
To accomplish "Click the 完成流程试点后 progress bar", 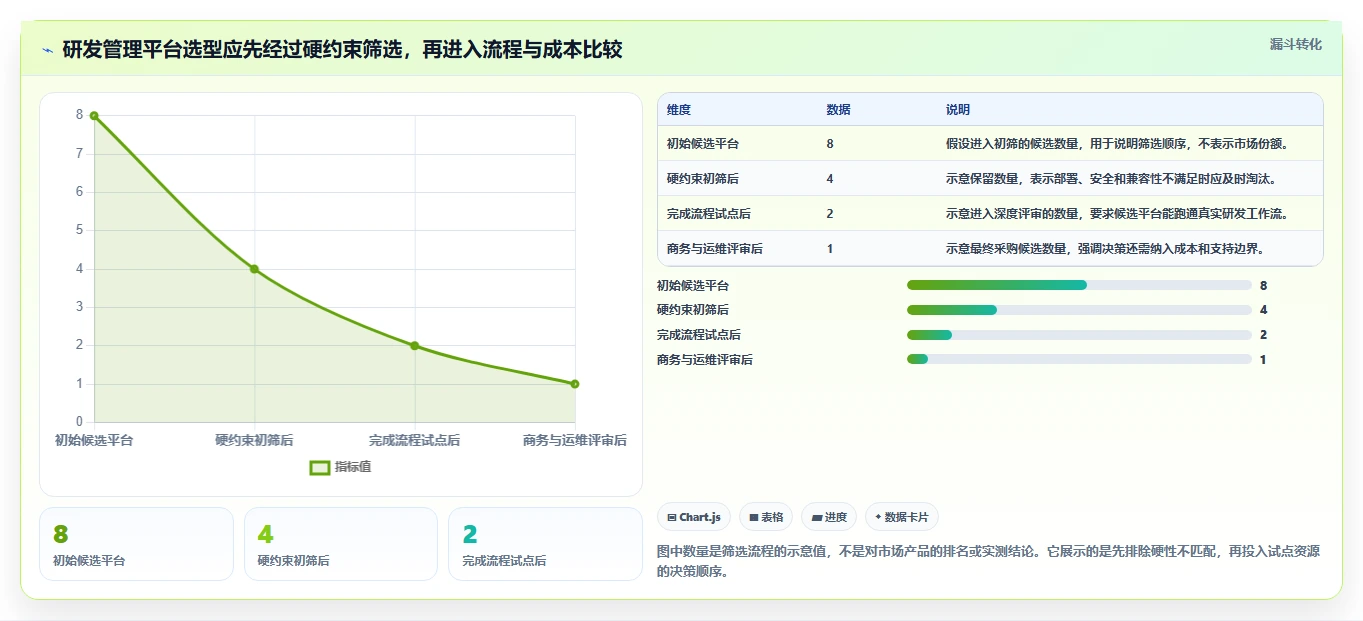I will (1079, 335).
